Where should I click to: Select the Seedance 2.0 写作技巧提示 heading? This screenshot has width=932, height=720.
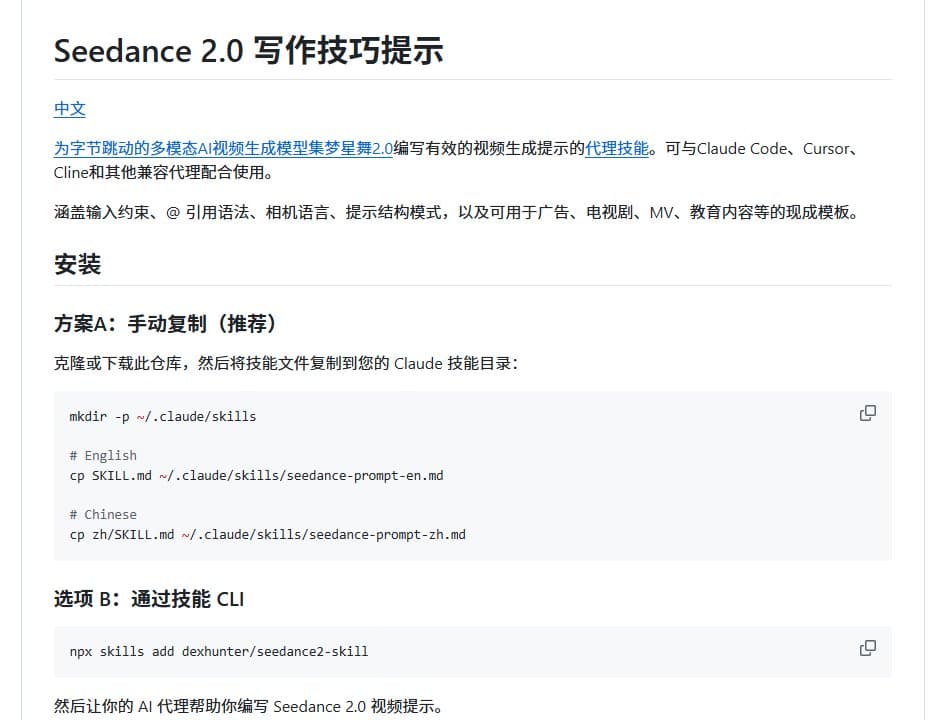[x=248, y=51]
